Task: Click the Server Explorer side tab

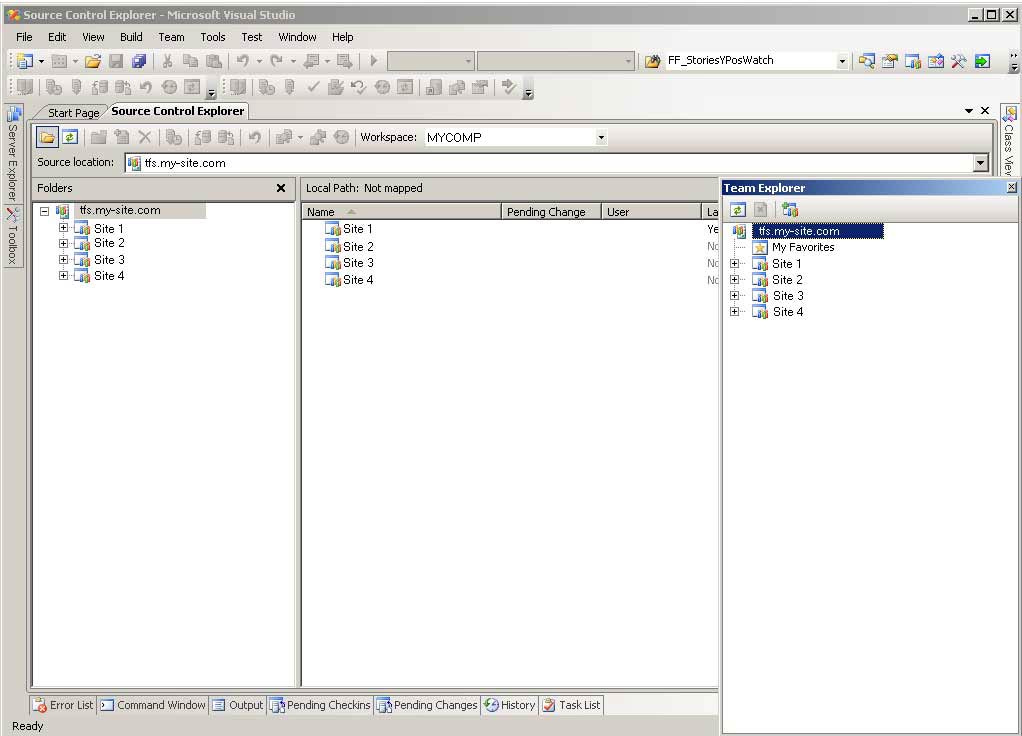Action: coord(13,154)
